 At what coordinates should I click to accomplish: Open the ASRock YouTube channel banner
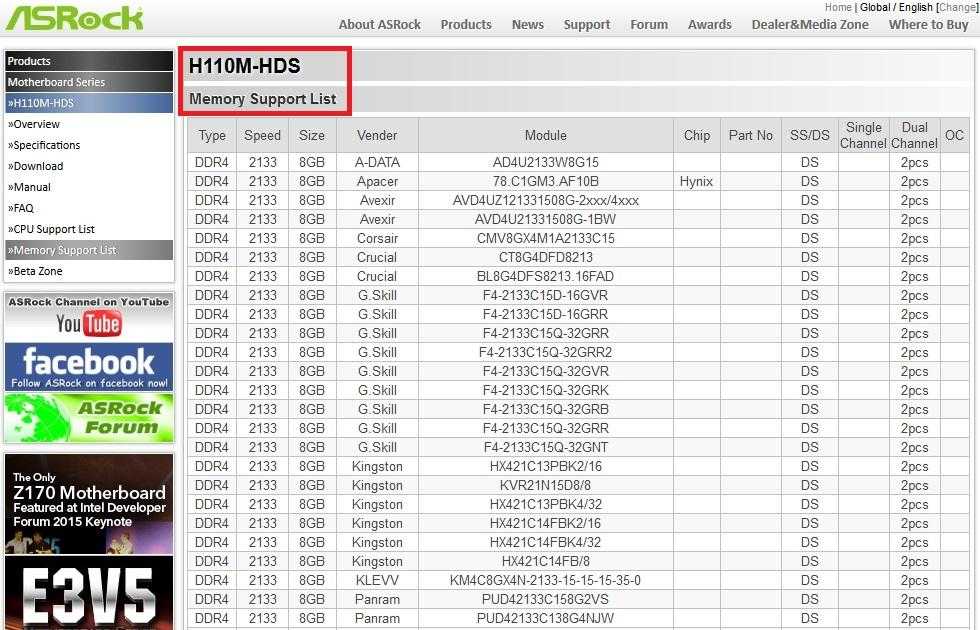pos(88,317)
